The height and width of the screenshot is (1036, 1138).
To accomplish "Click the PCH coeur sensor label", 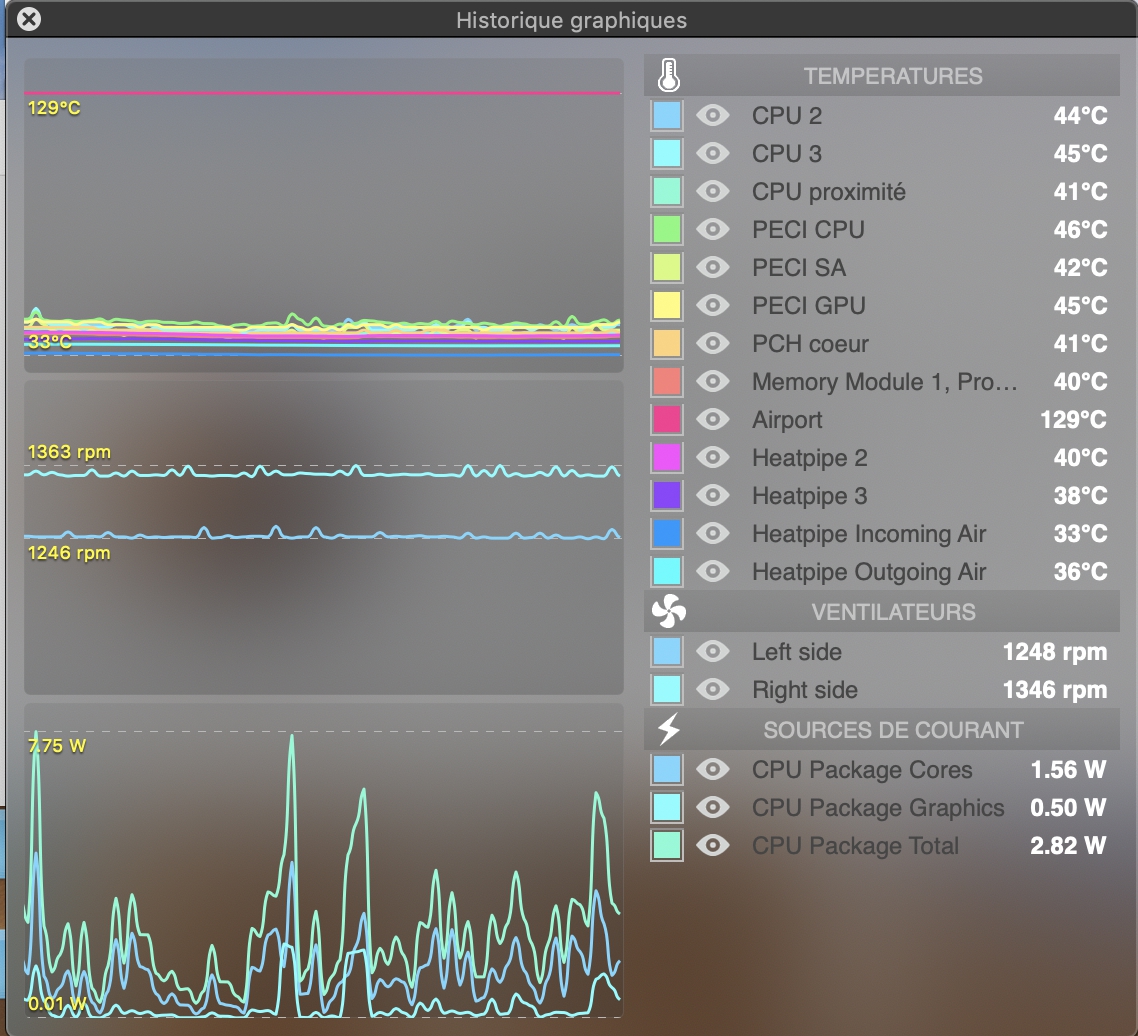I will point(810,344).
